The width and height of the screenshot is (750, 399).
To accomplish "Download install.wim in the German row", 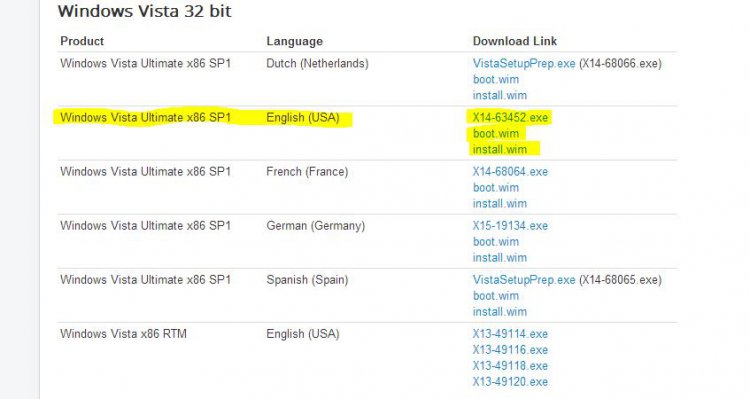I will point(499,257).
